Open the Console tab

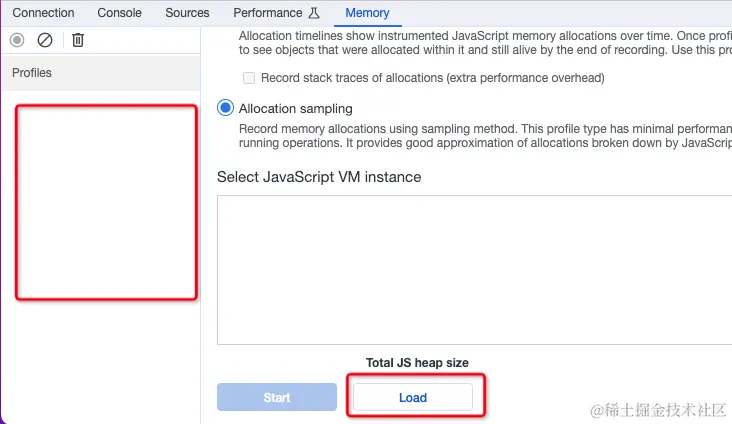pos(120,13)
